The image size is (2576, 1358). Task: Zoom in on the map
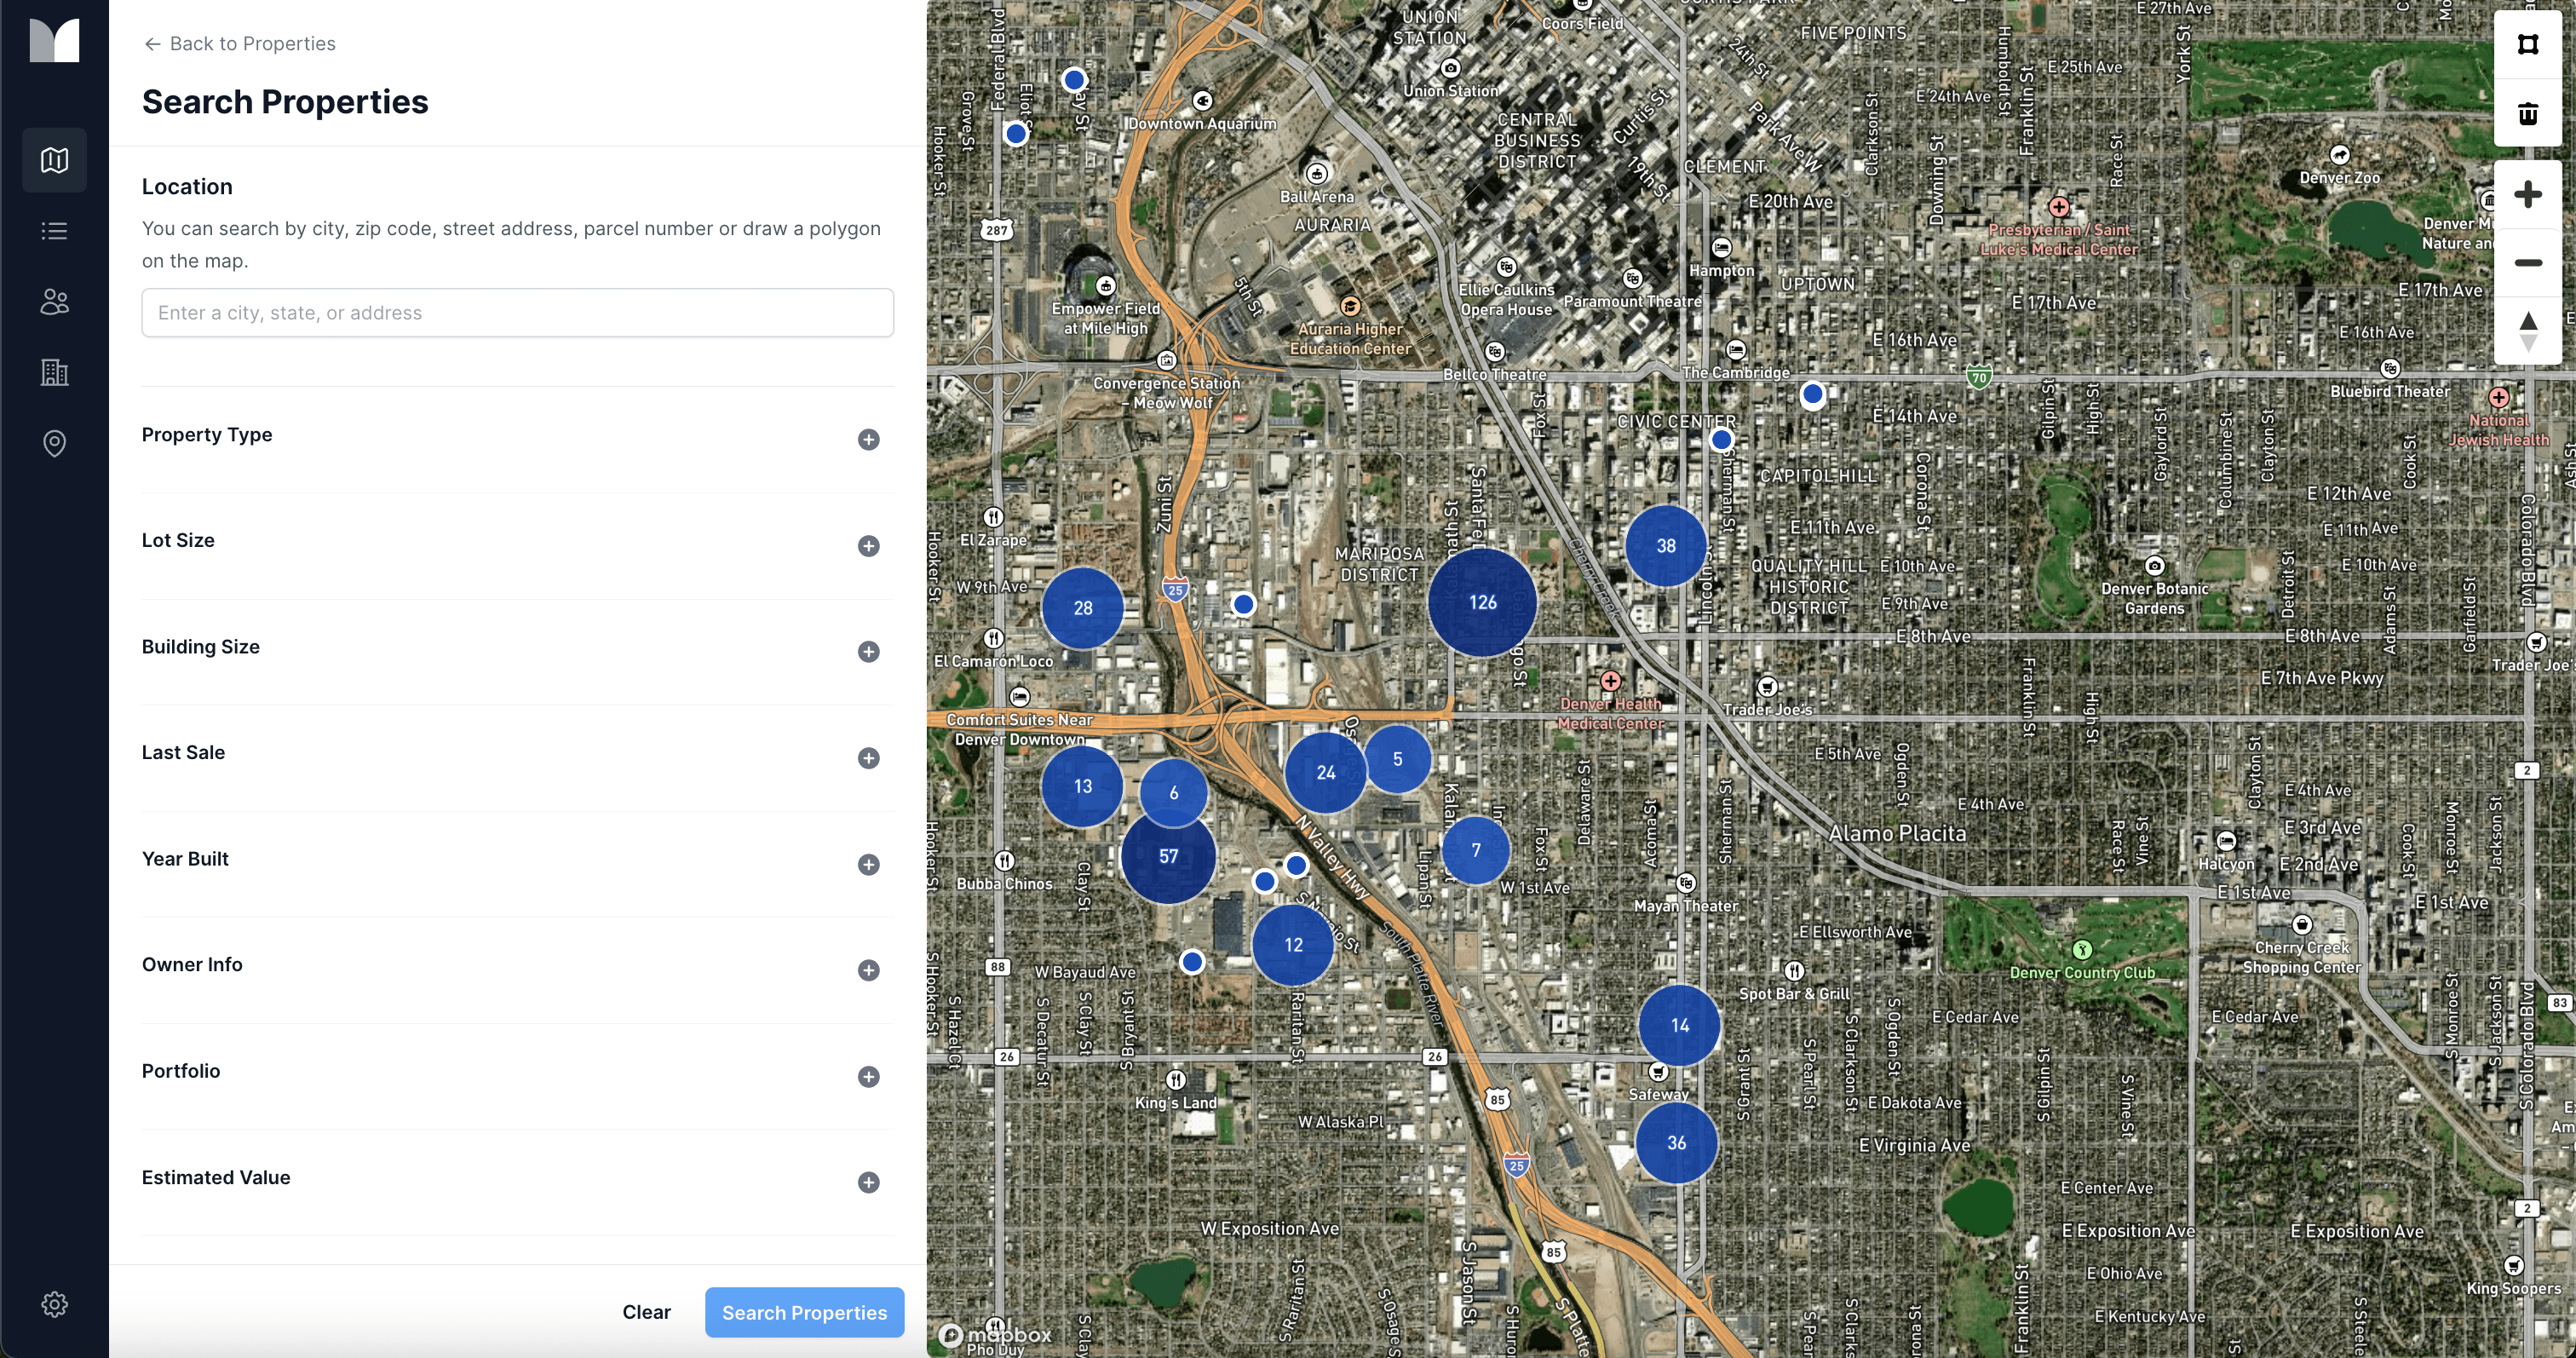click(2528, 195)
